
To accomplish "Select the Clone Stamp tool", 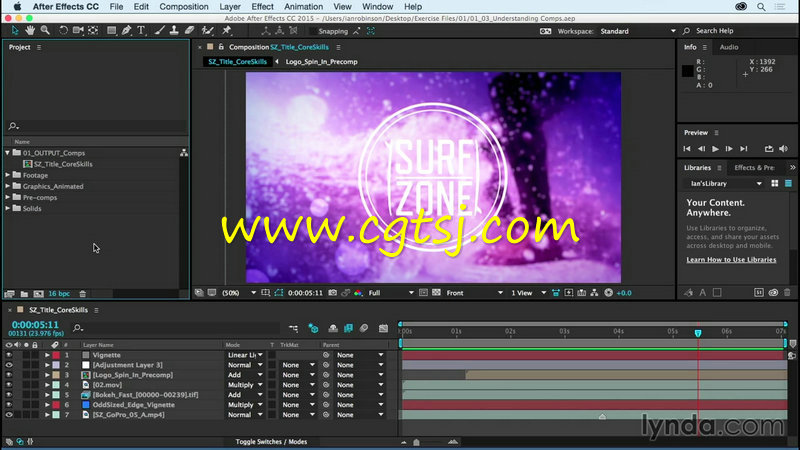I will coord(174,31).
